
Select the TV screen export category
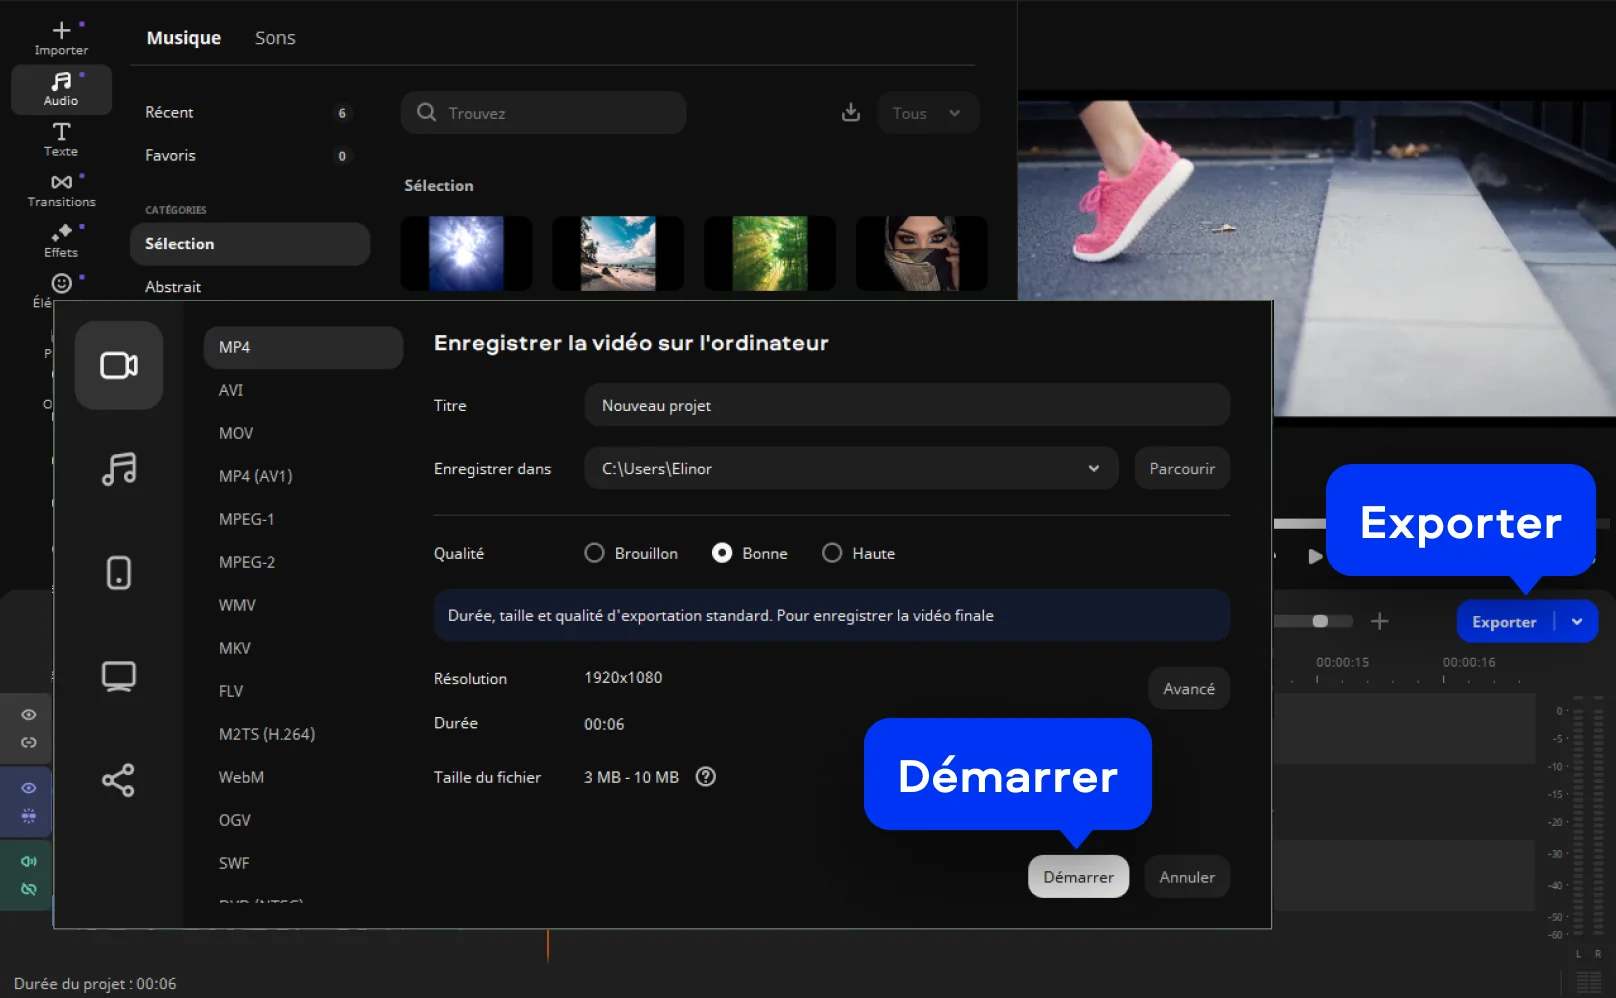tap(119, 677)
